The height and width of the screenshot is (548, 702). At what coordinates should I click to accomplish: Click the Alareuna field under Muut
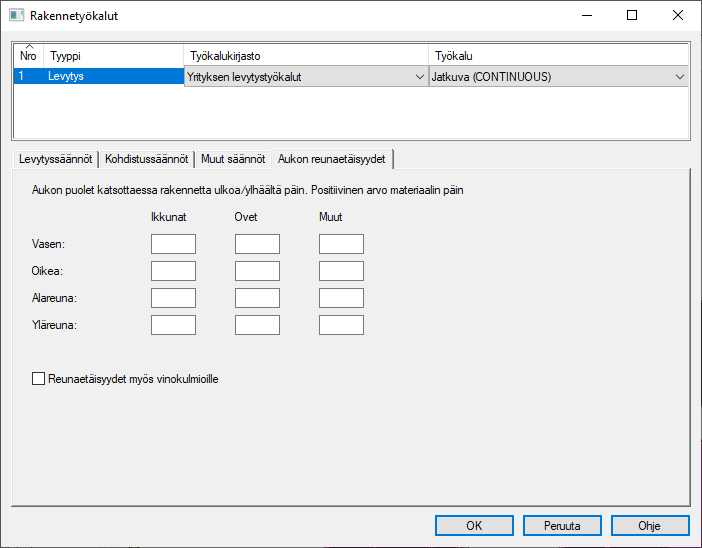click(341, 298)
